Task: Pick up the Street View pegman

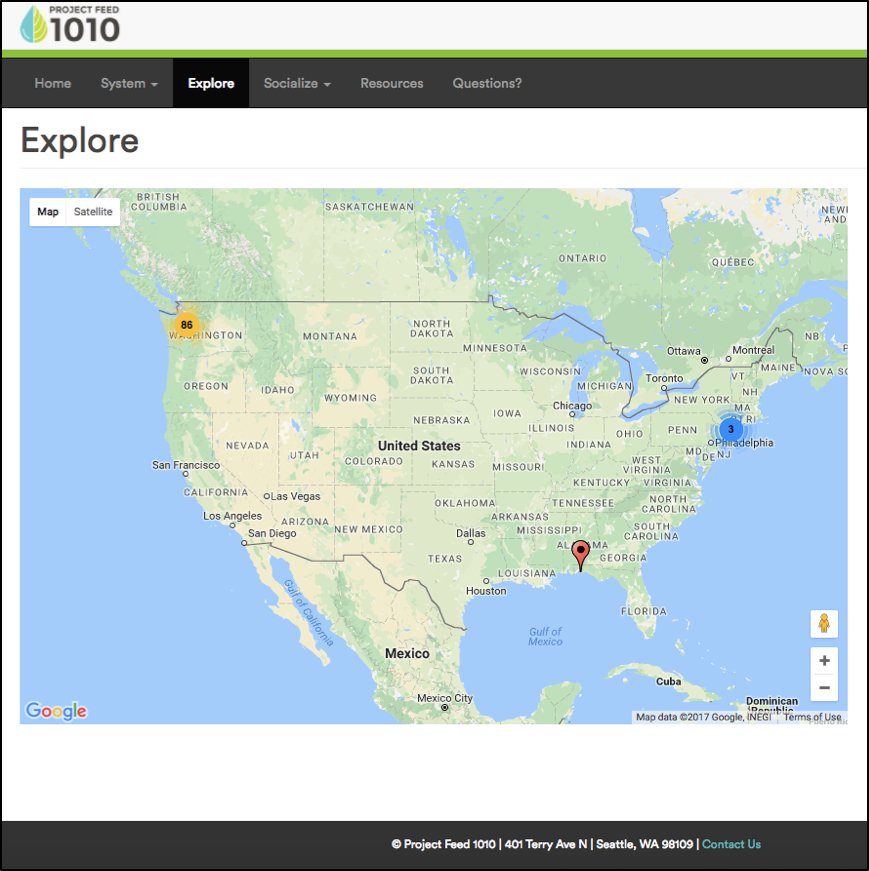Action: click(824, 623)
